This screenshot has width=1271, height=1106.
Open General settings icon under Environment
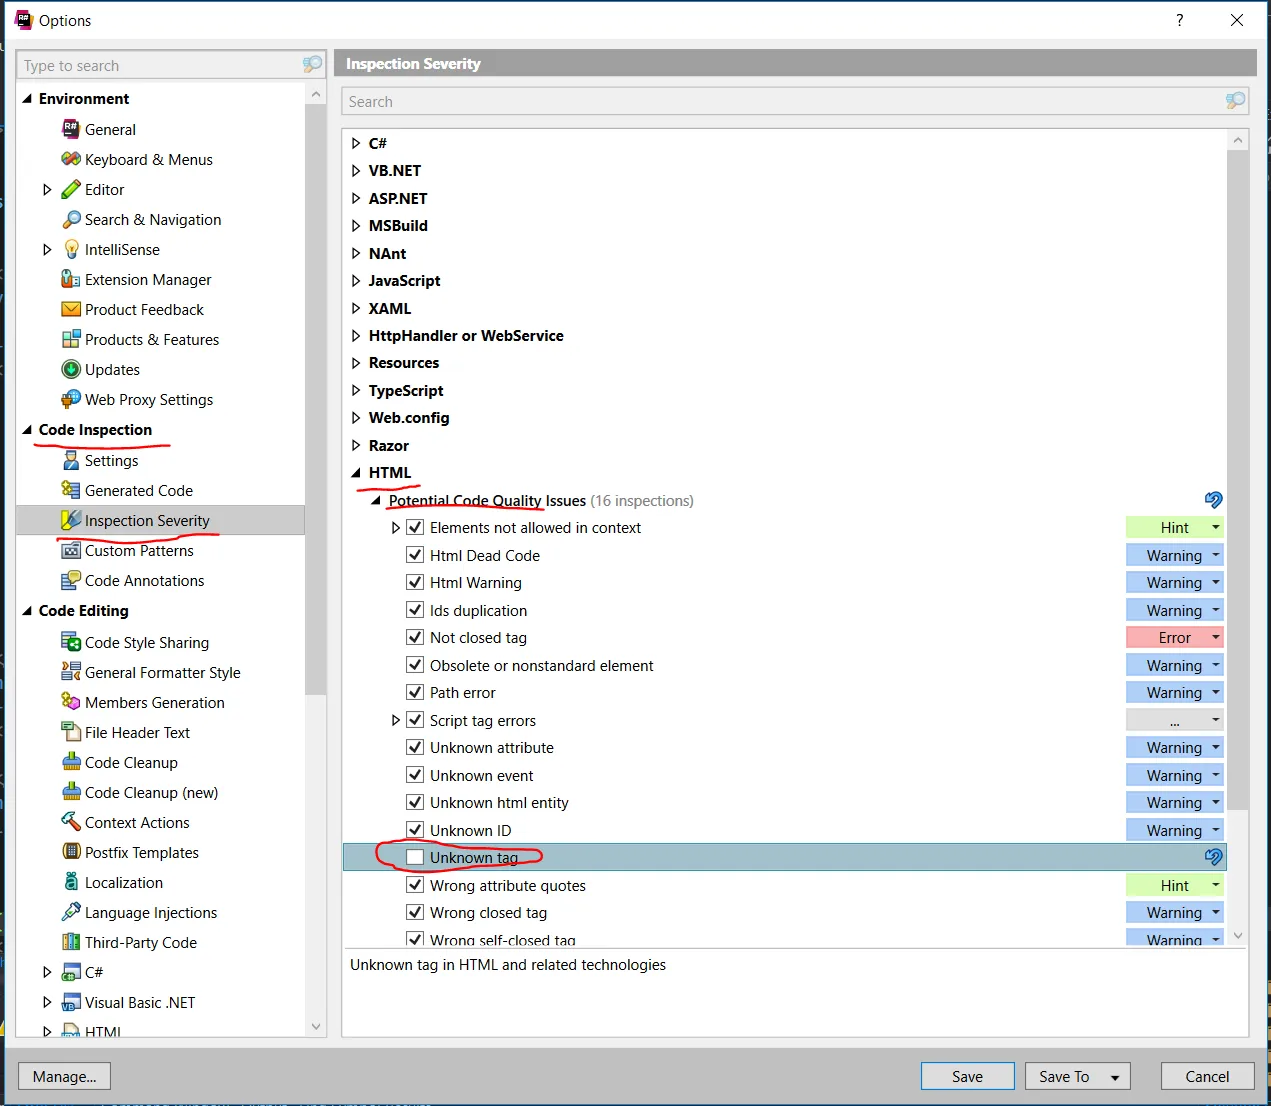coord(71,129)
